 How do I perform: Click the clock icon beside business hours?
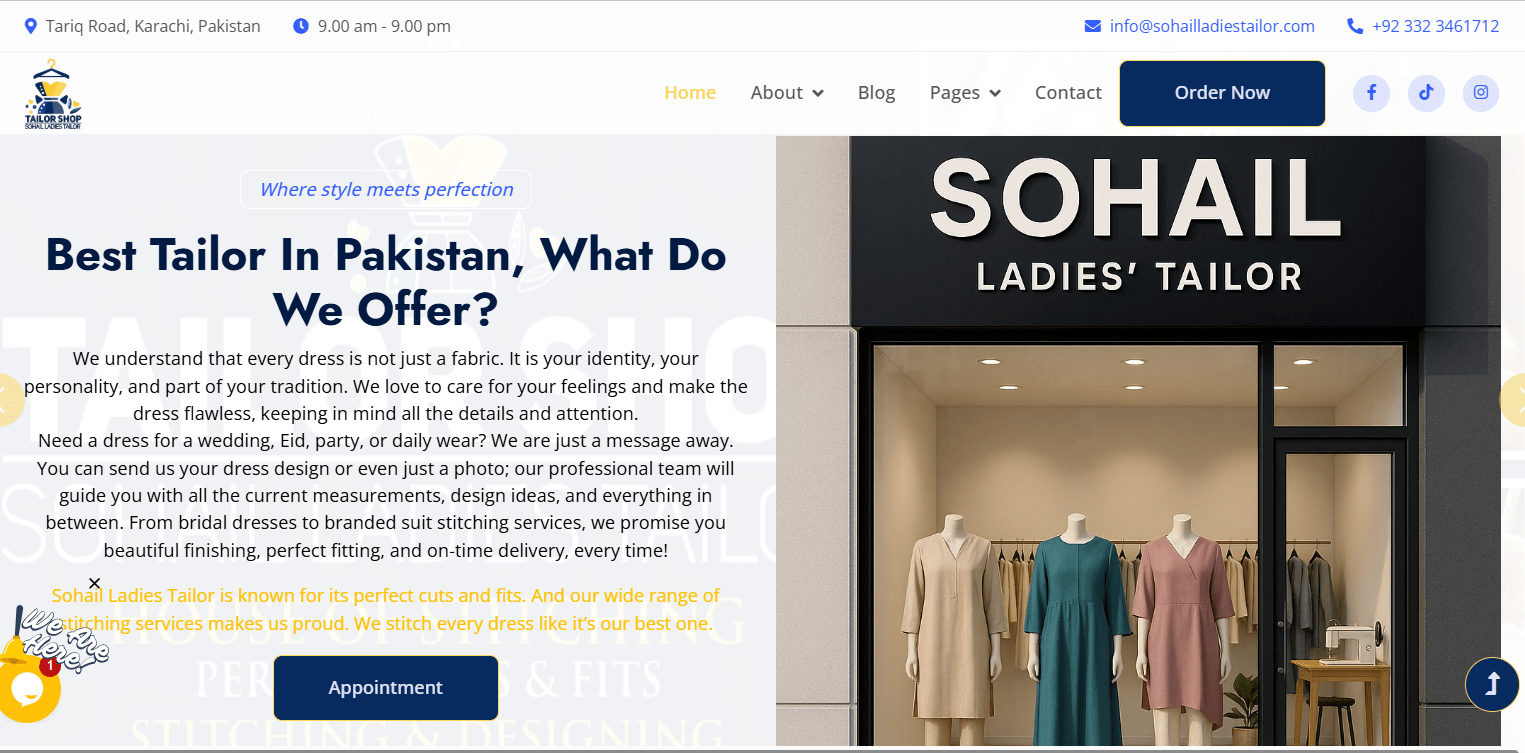coord(301,26)
